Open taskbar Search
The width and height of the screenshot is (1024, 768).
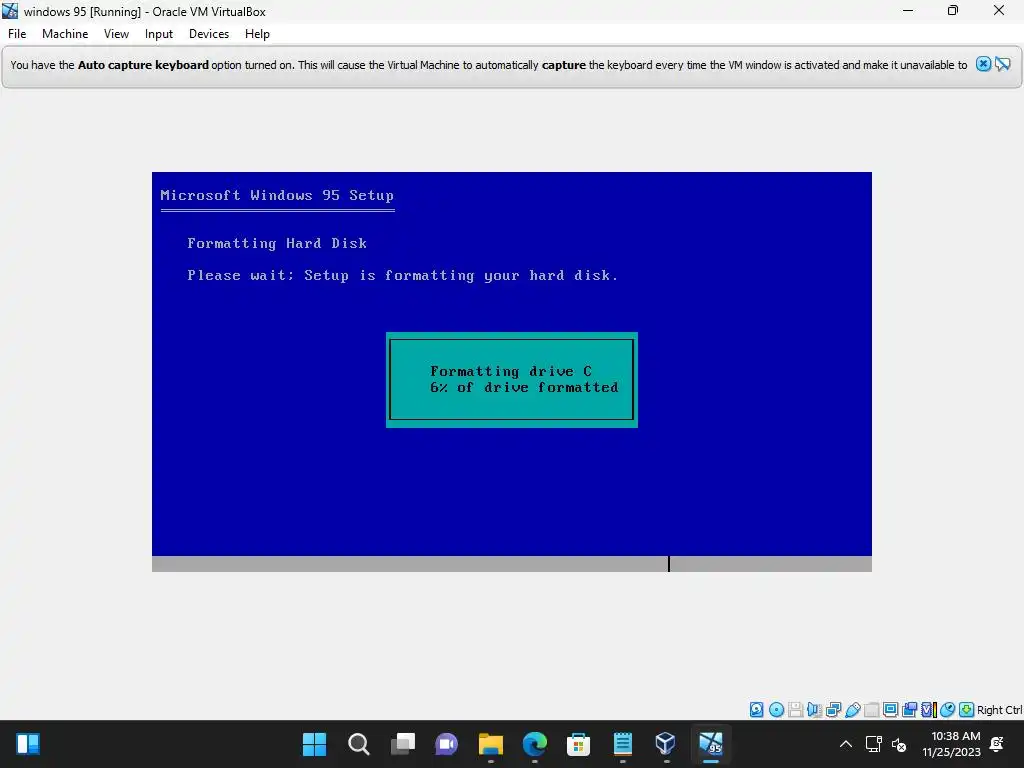click(359, 744)
